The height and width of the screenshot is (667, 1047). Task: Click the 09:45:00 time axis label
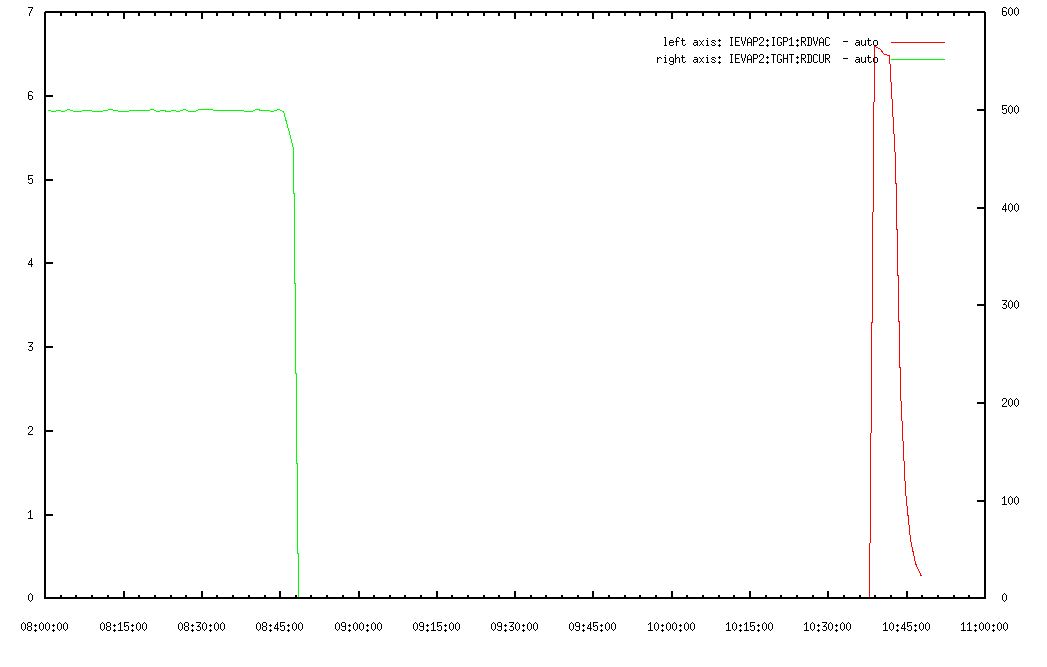[x=592, y=627]
